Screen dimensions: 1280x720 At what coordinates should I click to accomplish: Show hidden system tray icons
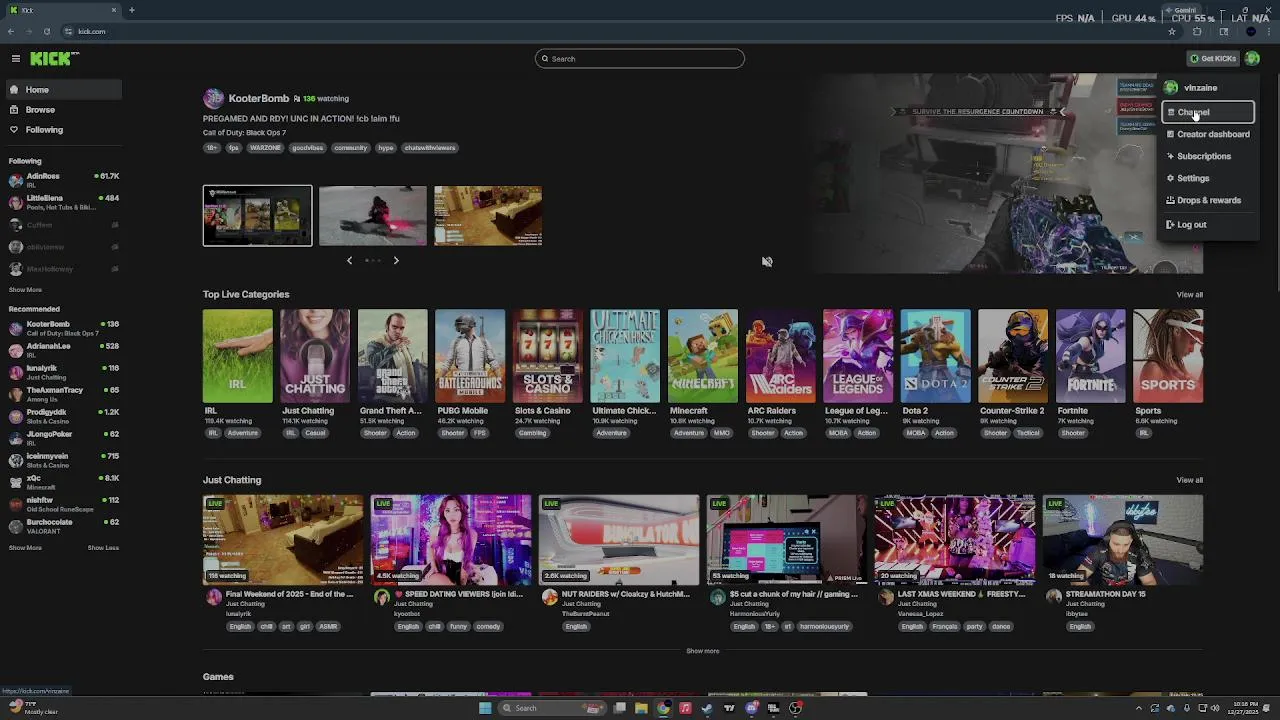[x=1138, y=708]
